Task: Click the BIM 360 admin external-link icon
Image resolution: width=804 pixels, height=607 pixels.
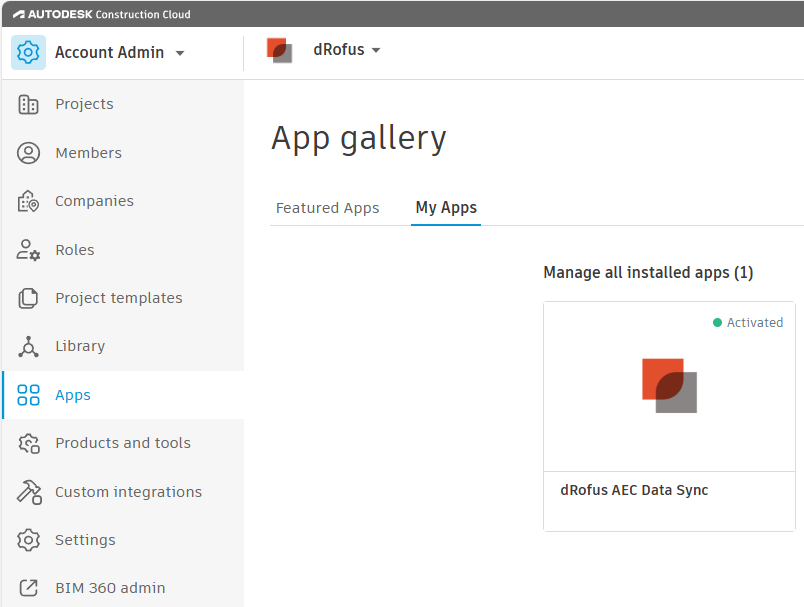Action: [28, 588]
